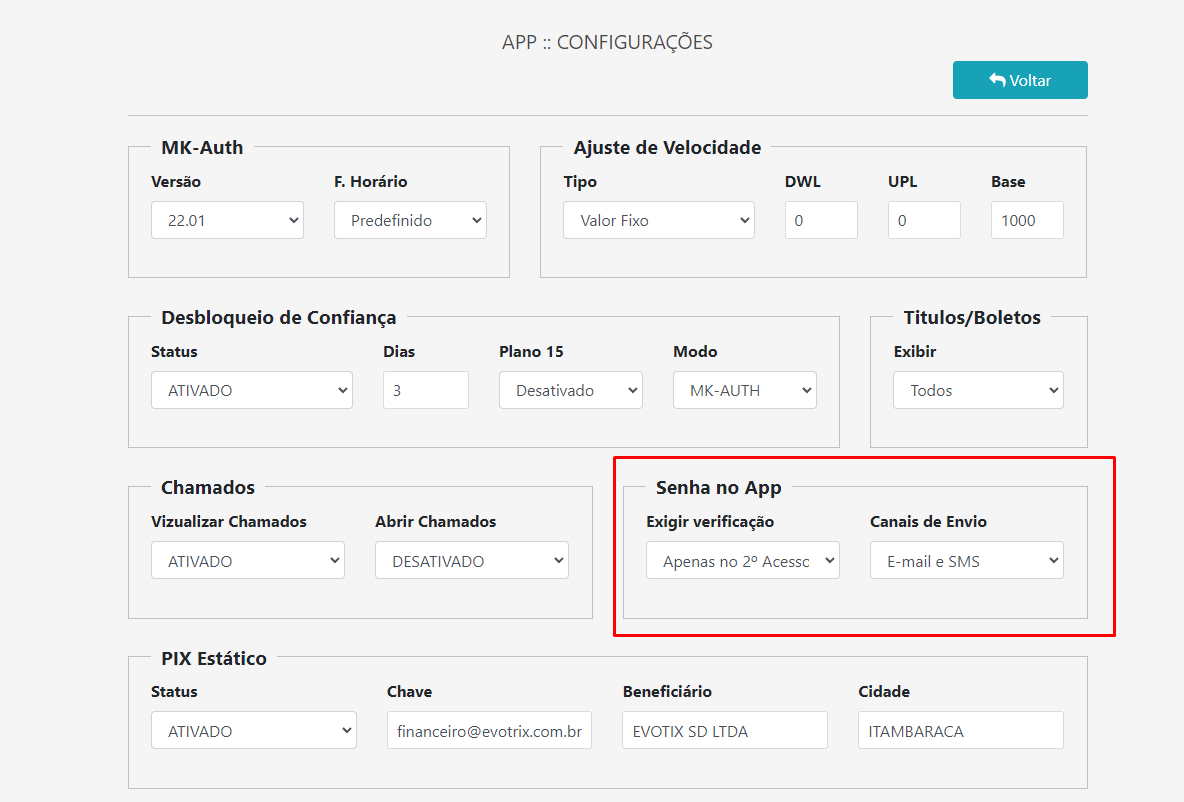The height and width of the screenshot is (802, 1184).
Task: Open the F. Horário dropdown set to Predefinido
Action: 410,220
